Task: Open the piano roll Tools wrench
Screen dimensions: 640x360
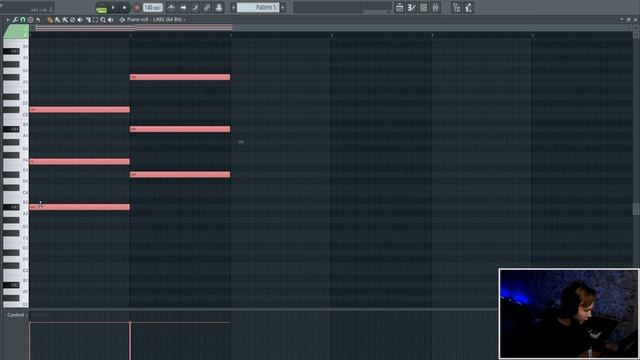Action: 15,20
